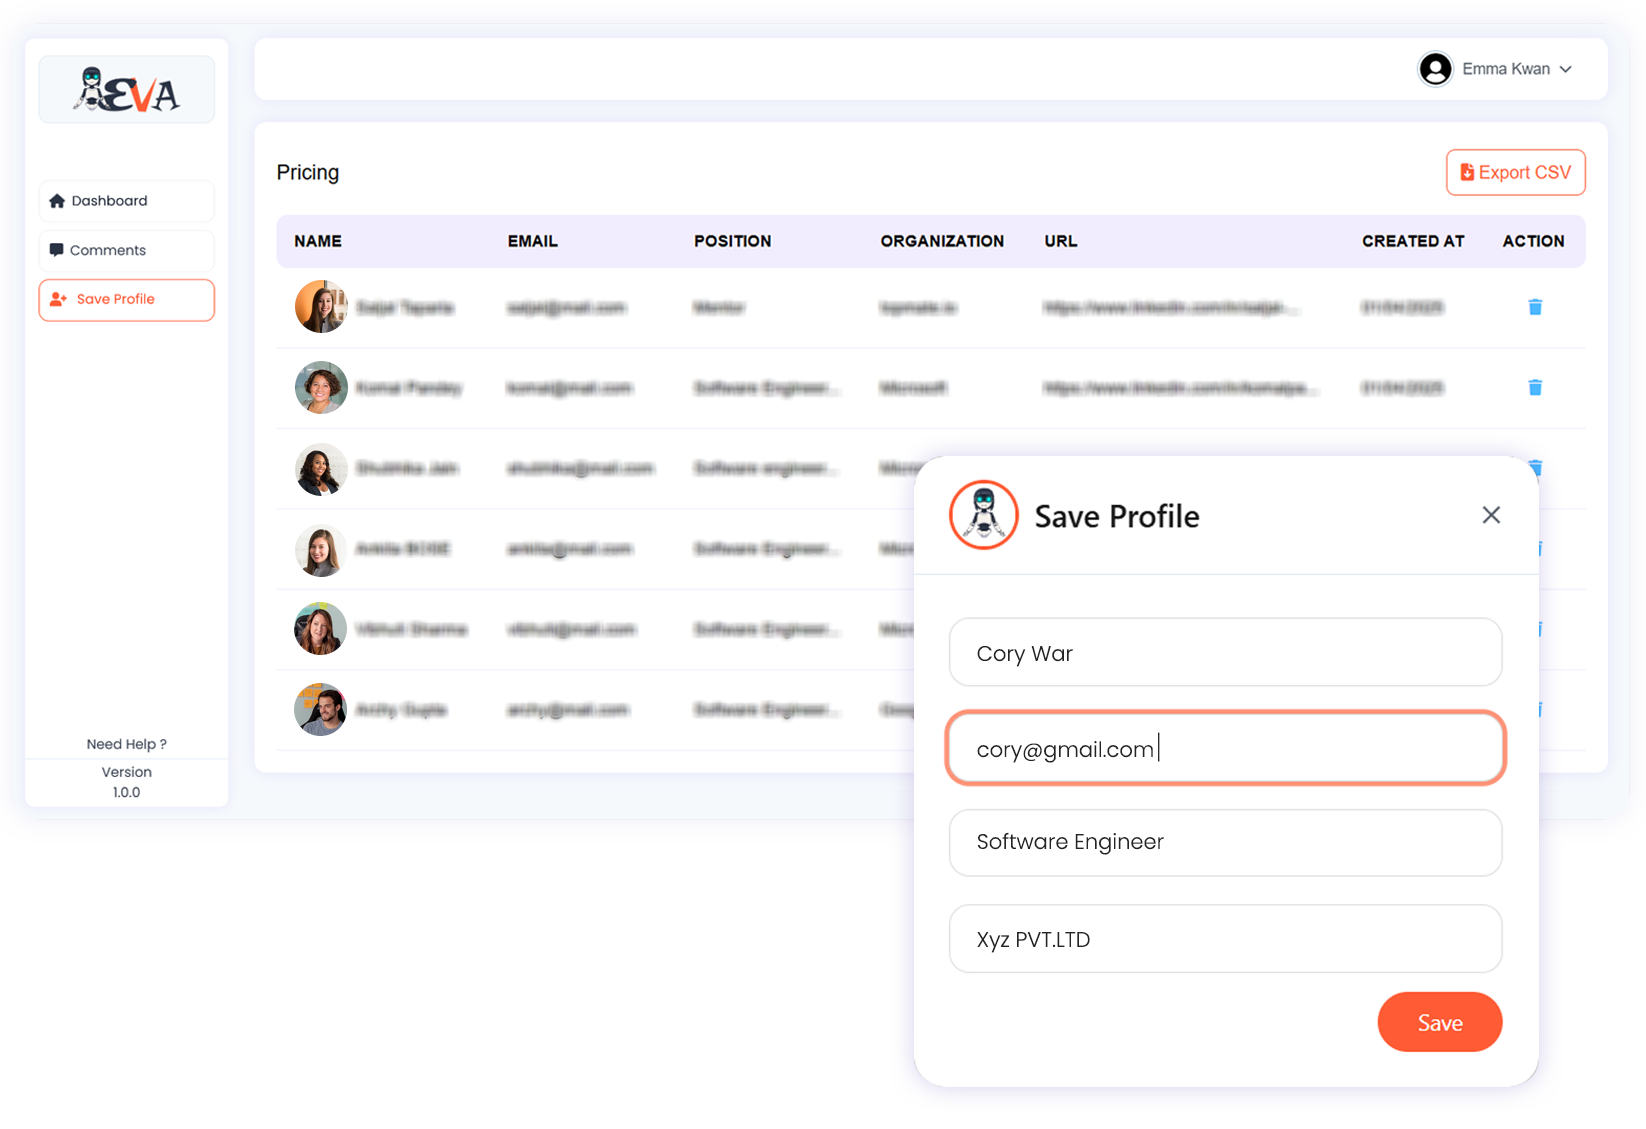The height and width of the screenshot is (1129, 1646).
Task: Open the Dashboard menu item
Action: tap(127, 201)
